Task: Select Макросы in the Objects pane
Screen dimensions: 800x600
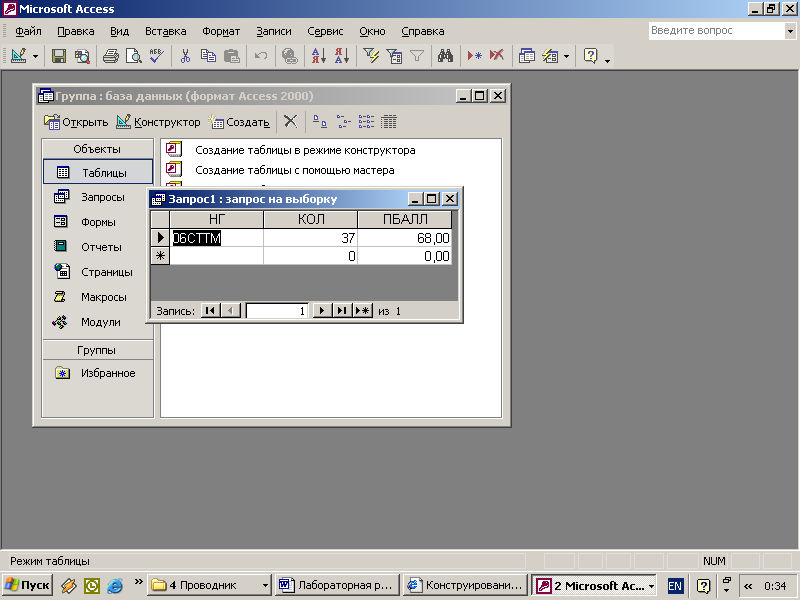Action: point(98,297)
